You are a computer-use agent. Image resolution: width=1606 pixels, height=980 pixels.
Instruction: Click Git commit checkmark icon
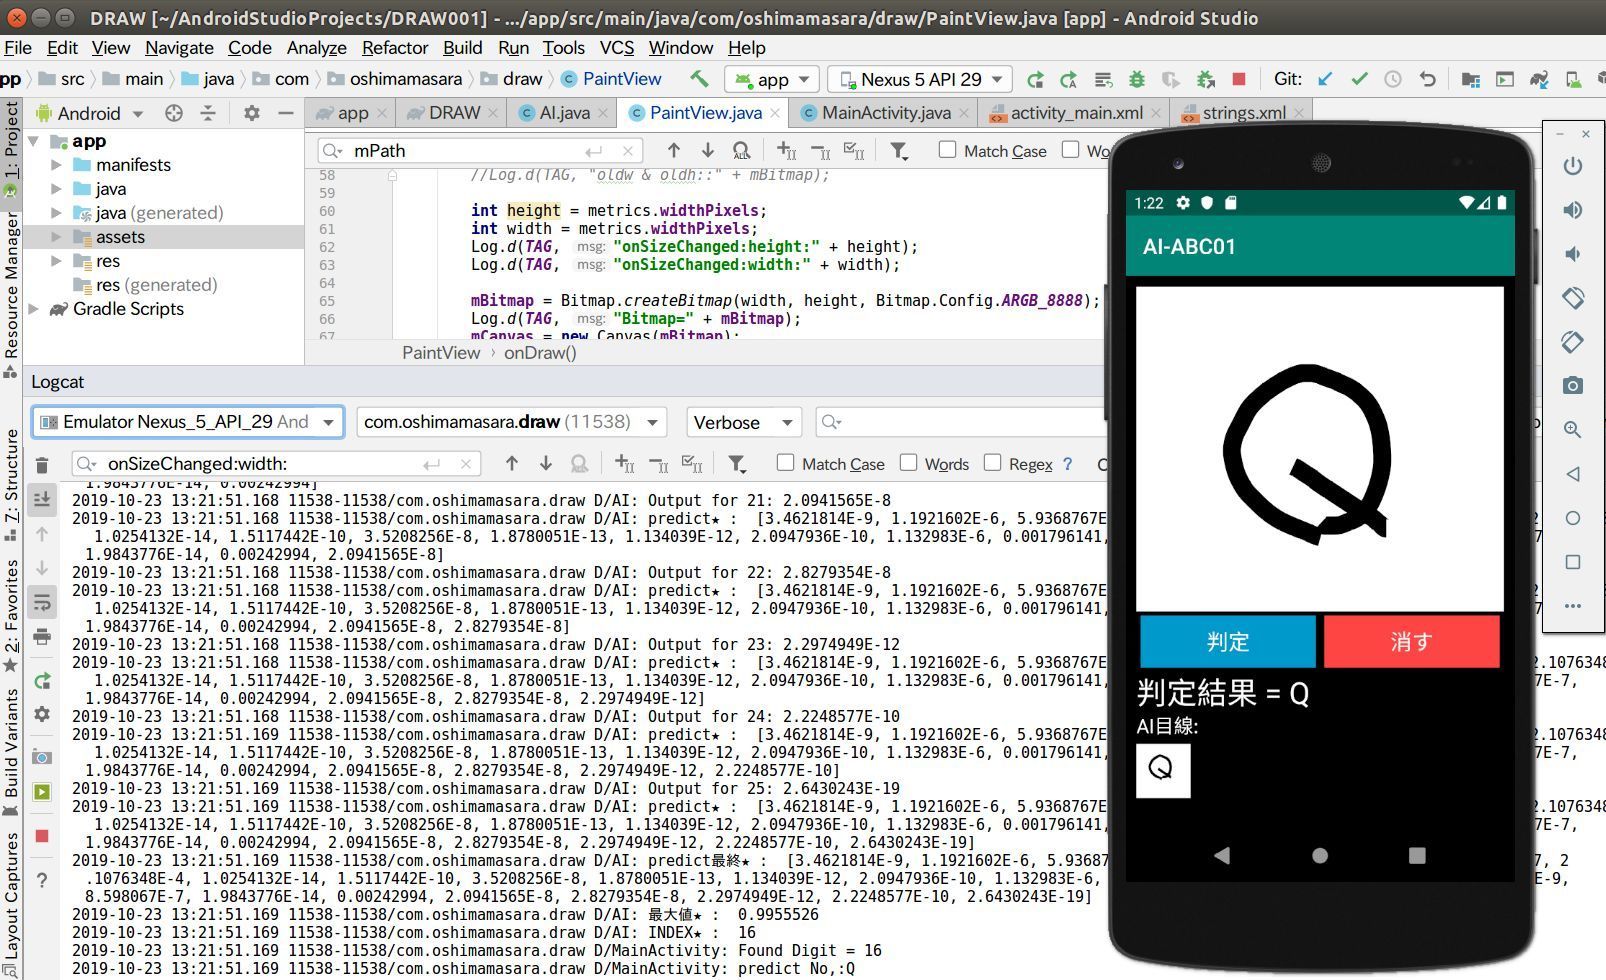(1359, 79)
